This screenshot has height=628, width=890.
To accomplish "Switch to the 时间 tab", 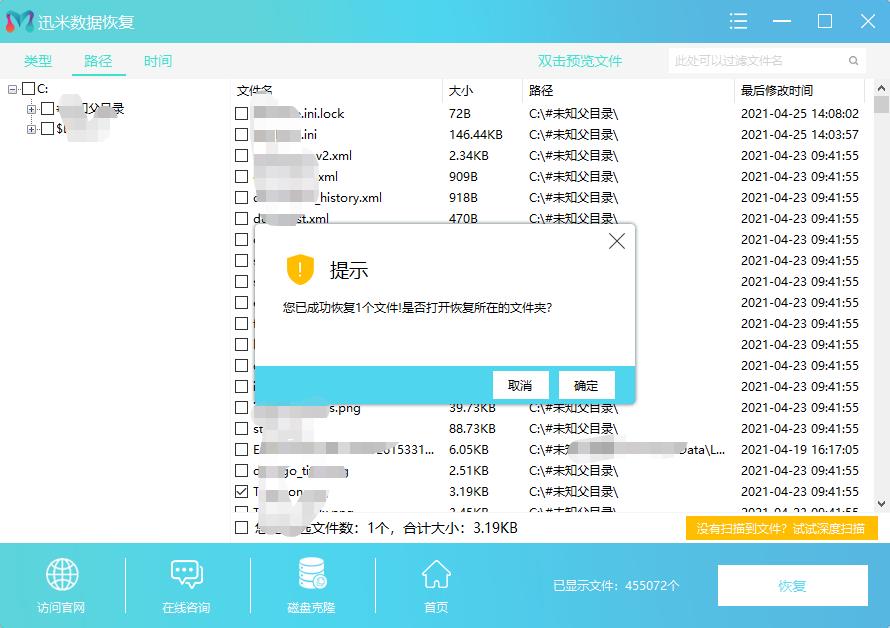I will coord(157,60).
